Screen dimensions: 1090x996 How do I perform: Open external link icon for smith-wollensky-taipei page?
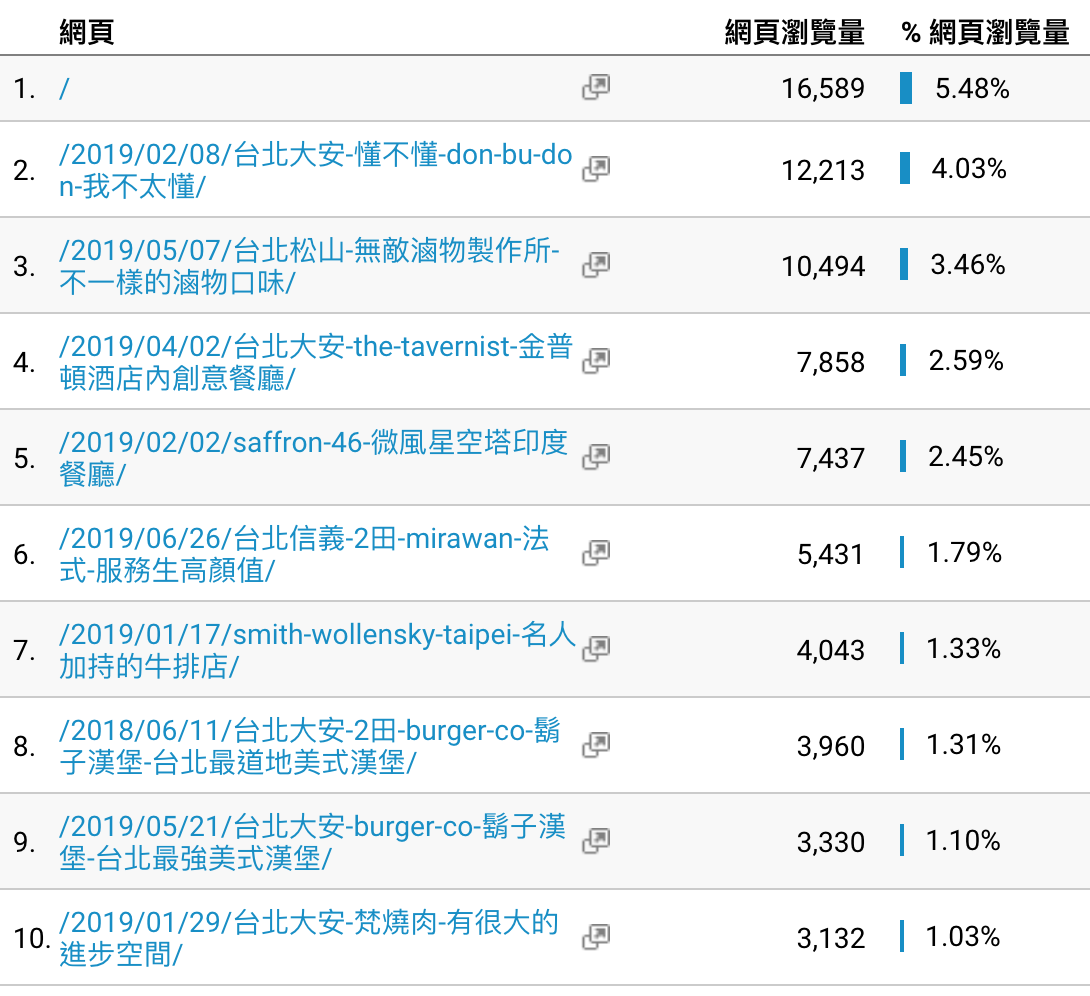click(596, 649)
